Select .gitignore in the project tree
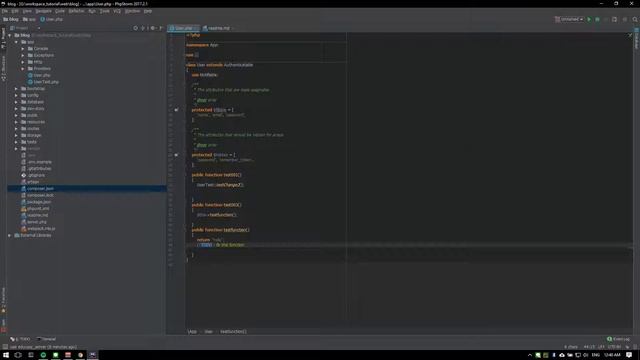 tap(33, 175)
